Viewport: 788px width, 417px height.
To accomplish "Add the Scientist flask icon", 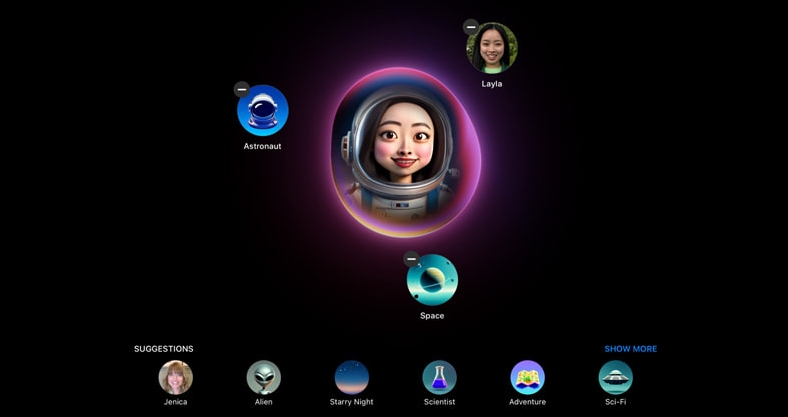I will [x=439, y=377].
